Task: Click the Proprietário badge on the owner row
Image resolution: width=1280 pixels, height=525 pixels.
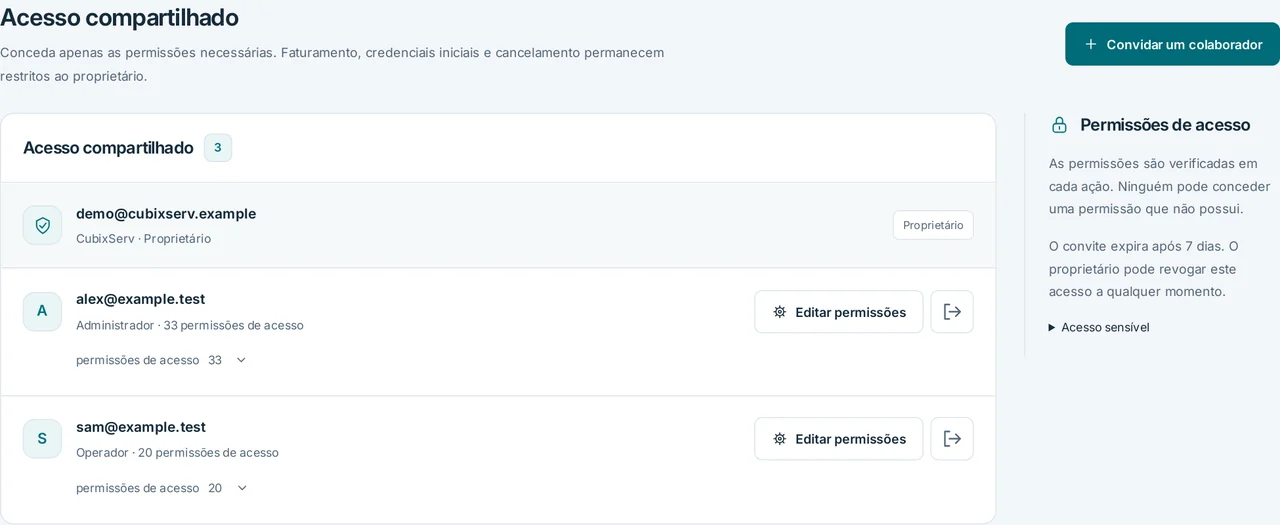Action: (x=933, y=225)
